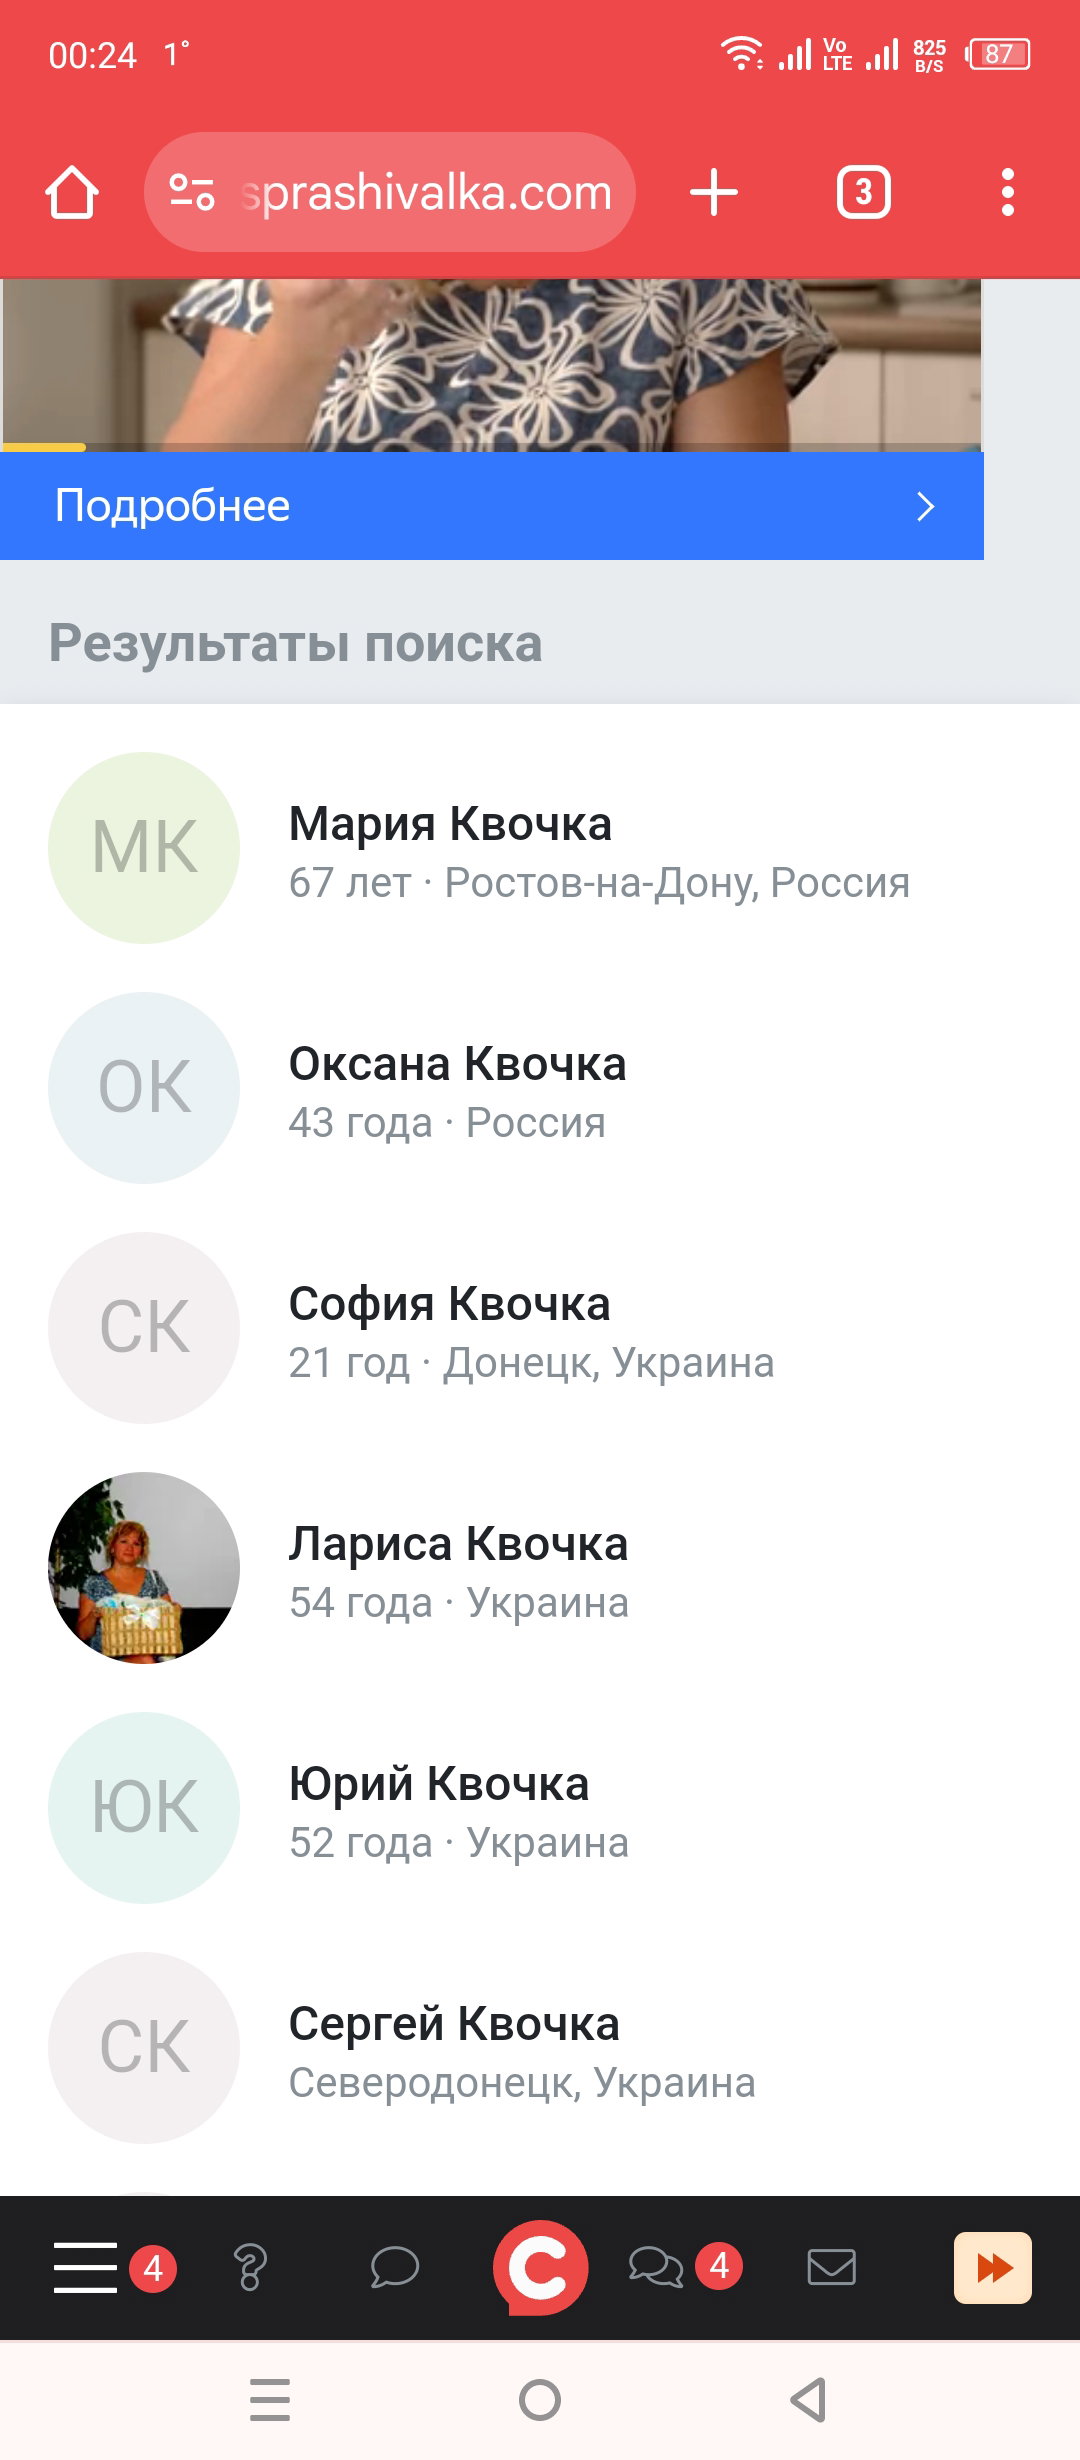The image size is (1080, 2460).
Task: Open the single speech bubble icon
Action: click(x=394, y=2267)
